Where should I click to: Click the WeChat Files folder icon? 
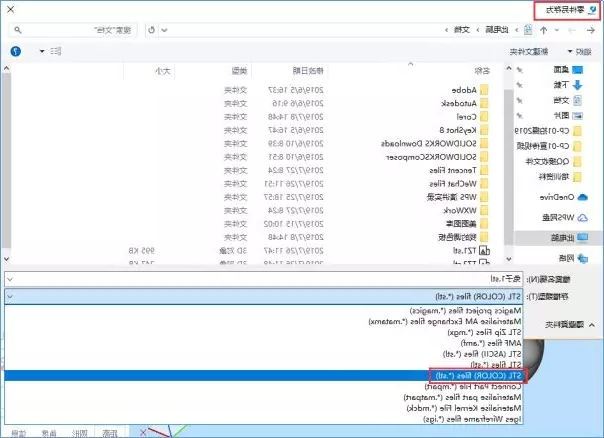484,184
